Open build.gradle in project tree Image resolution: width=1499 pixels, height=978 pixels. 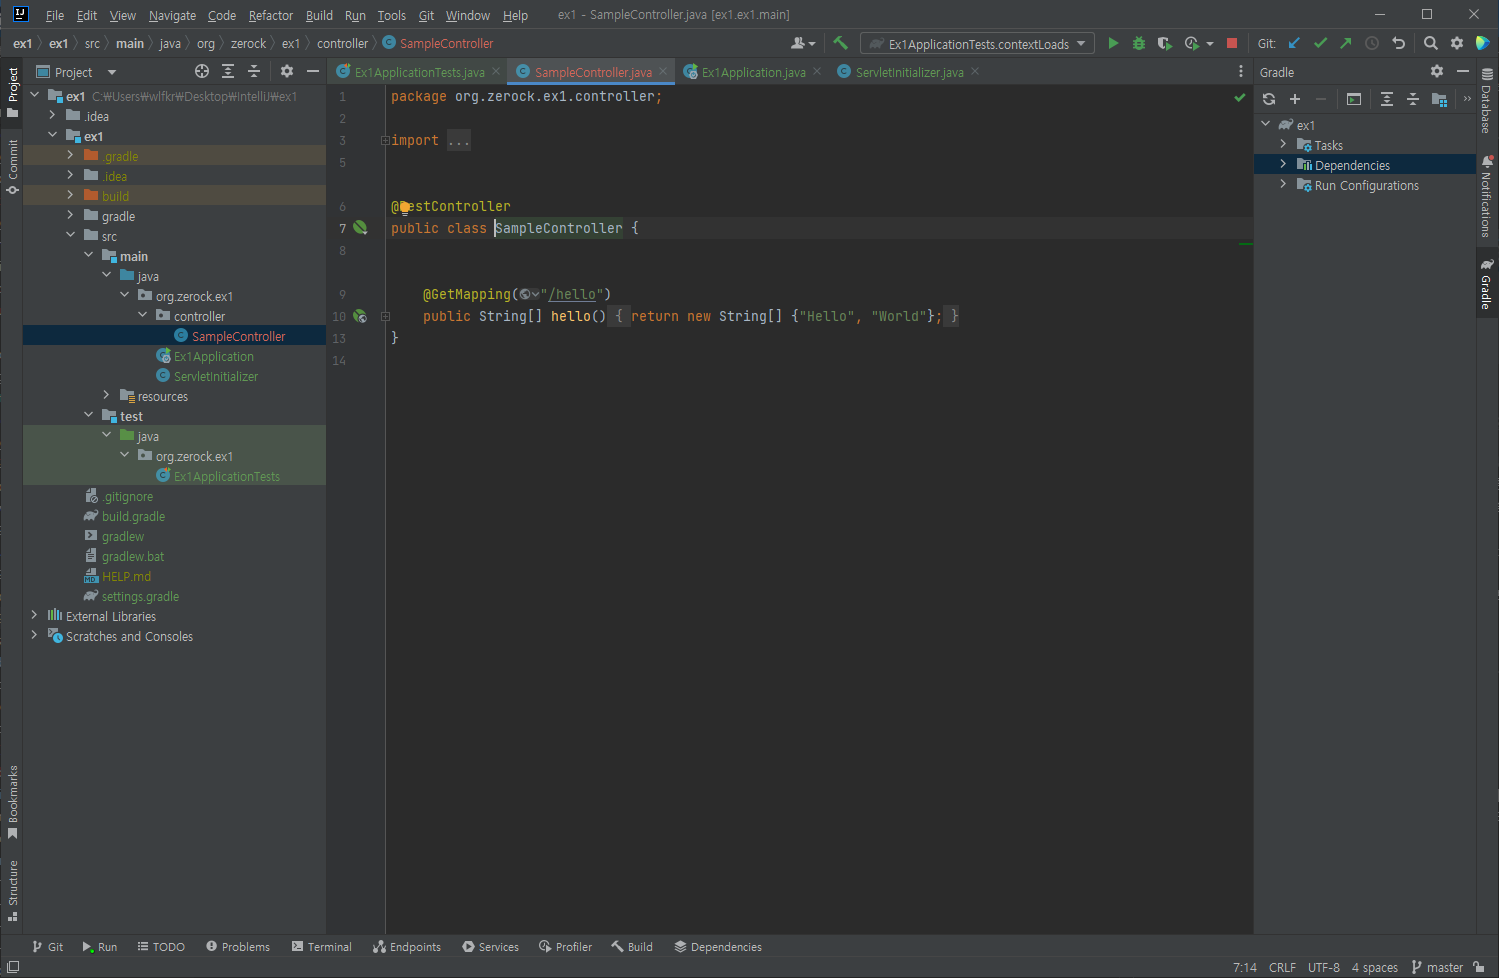tap(133, 516)
